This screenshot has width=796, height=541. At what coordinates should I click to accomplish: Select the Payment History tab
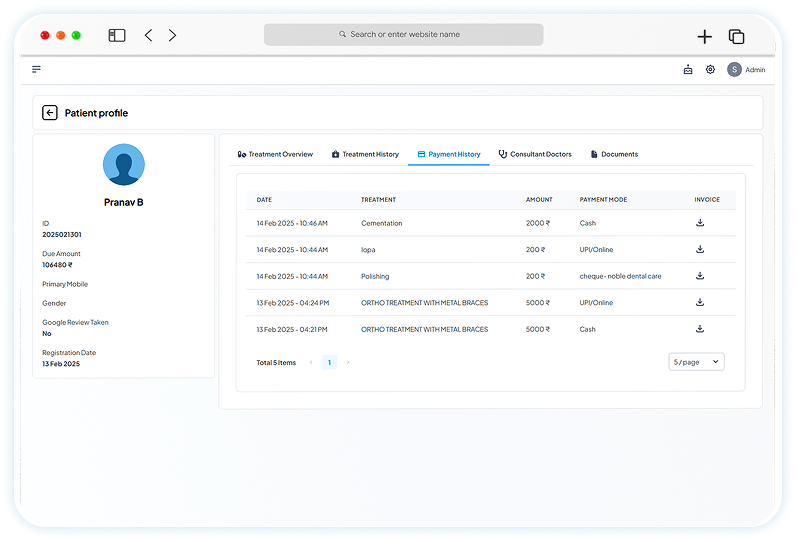click(449, 154)
